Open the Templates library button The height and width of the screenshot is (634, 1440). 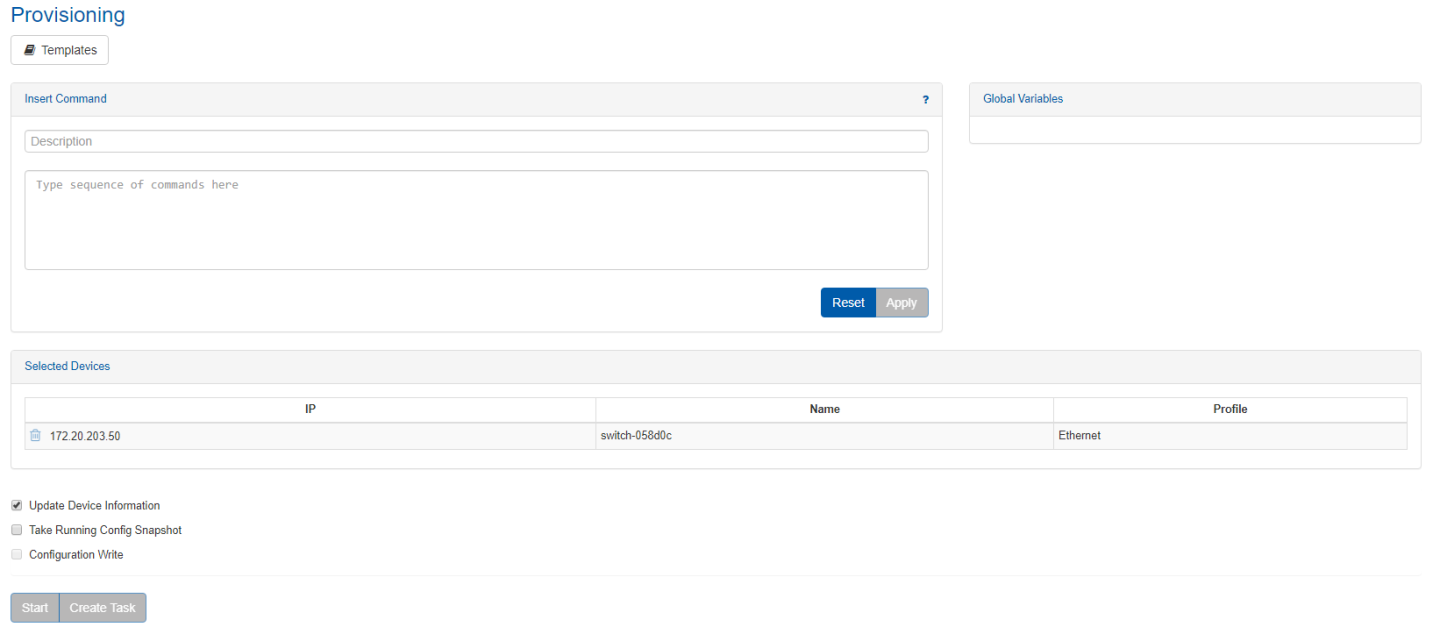click(x=60, y=50)
